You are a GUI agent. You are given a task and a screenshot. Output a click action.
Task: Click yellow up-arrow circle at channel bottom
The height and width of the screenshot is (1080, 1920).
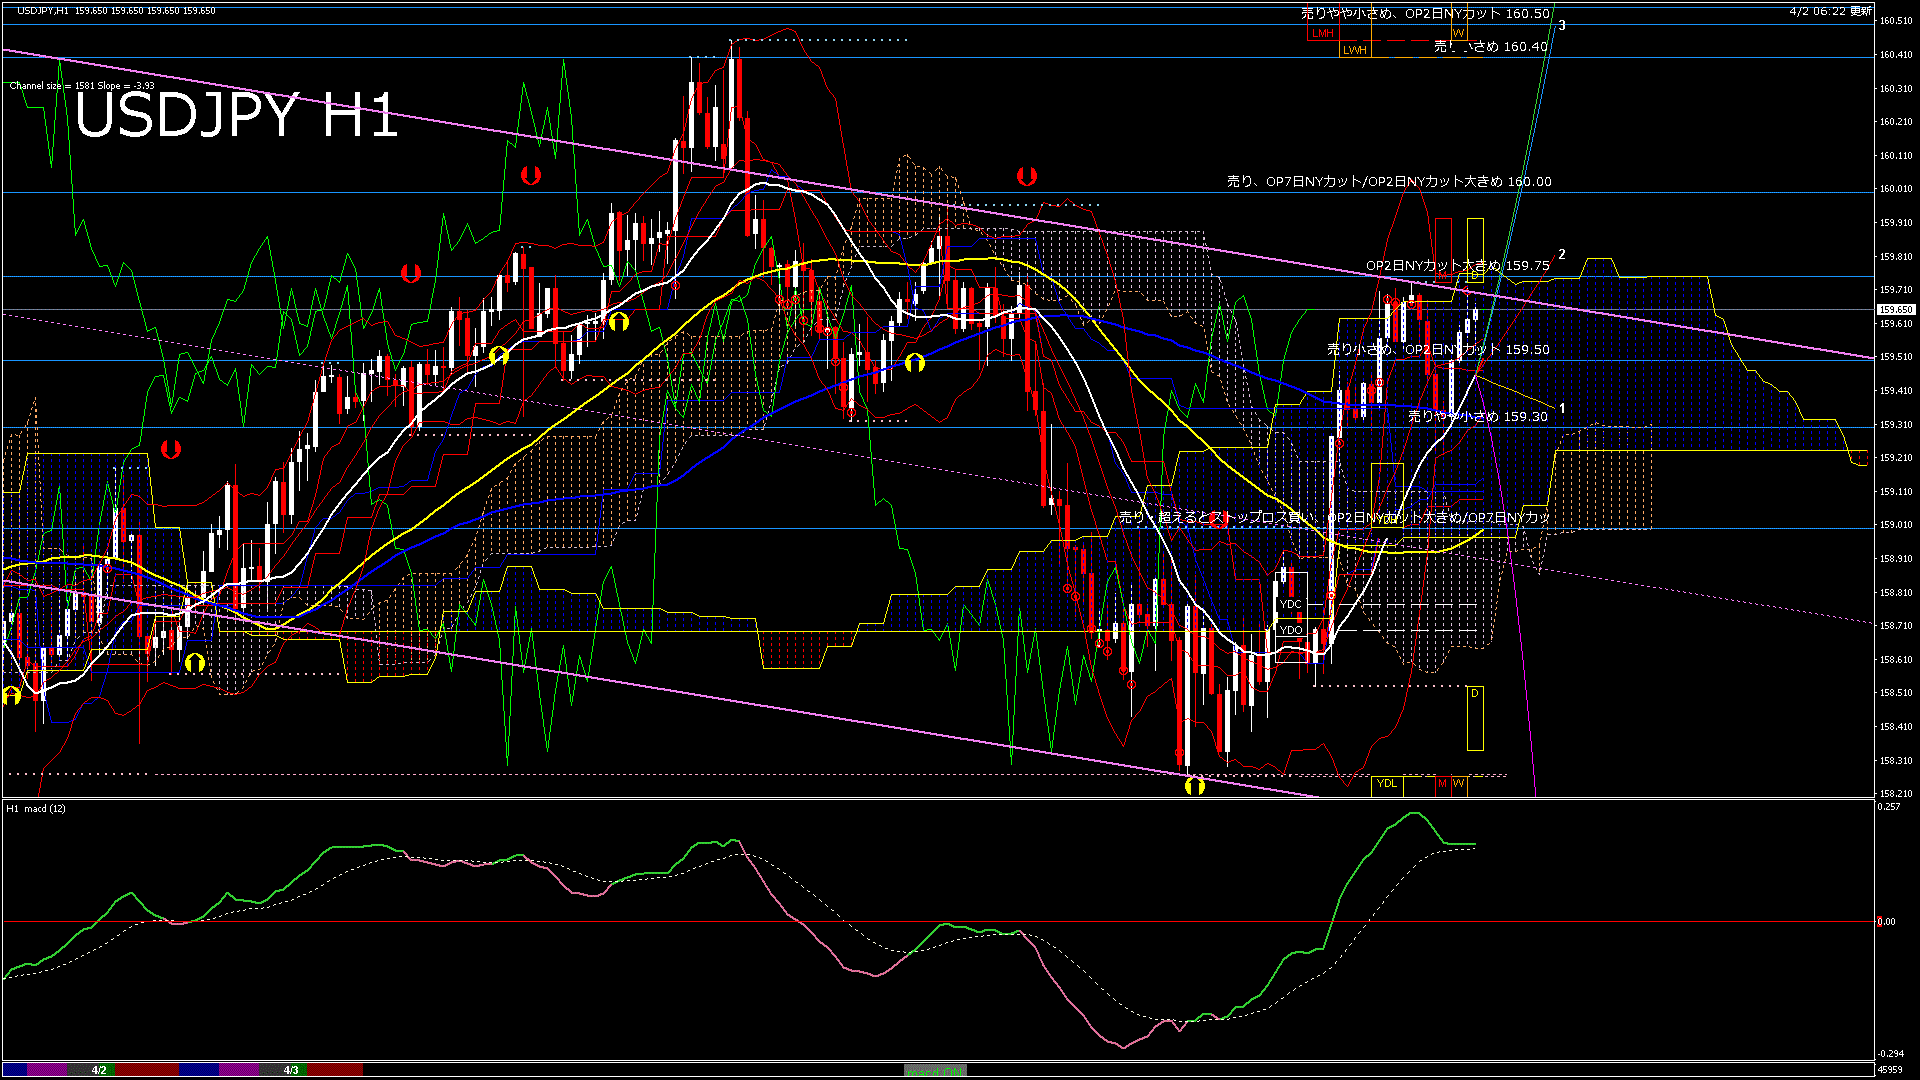(x=1194, y=786)
